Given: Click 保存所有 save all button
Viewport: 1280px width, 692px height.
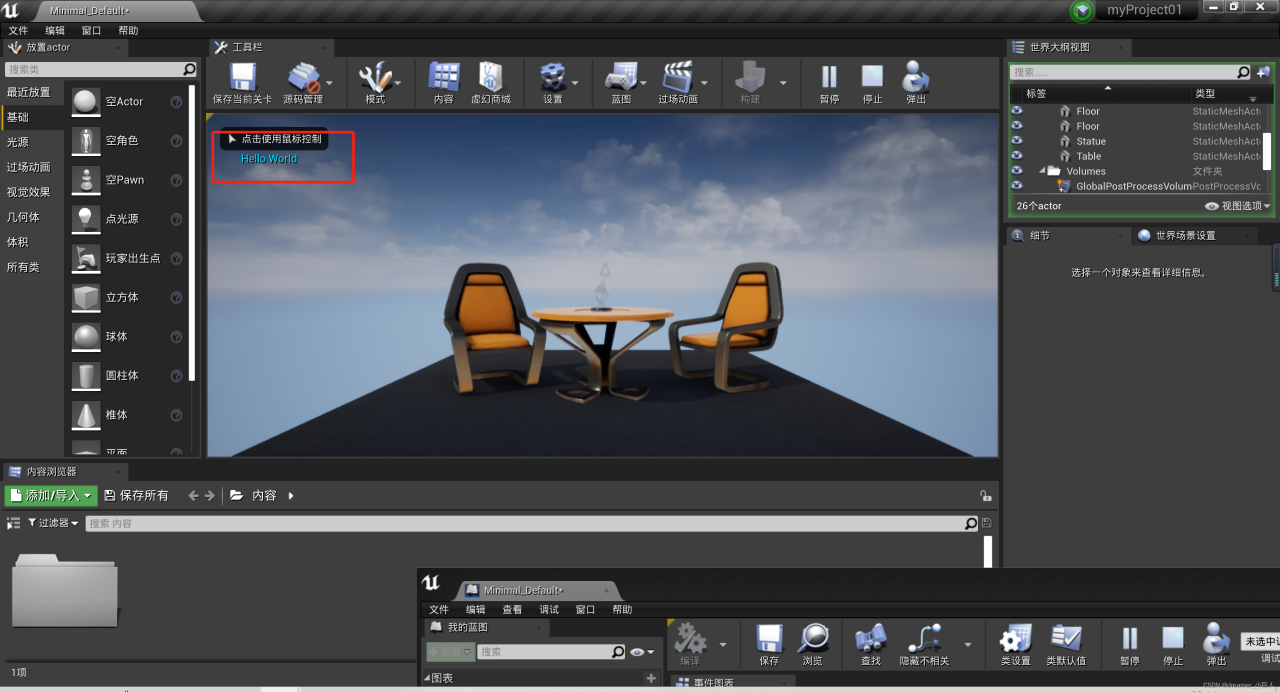Looking at the screenshot, I should pos(136,496).
